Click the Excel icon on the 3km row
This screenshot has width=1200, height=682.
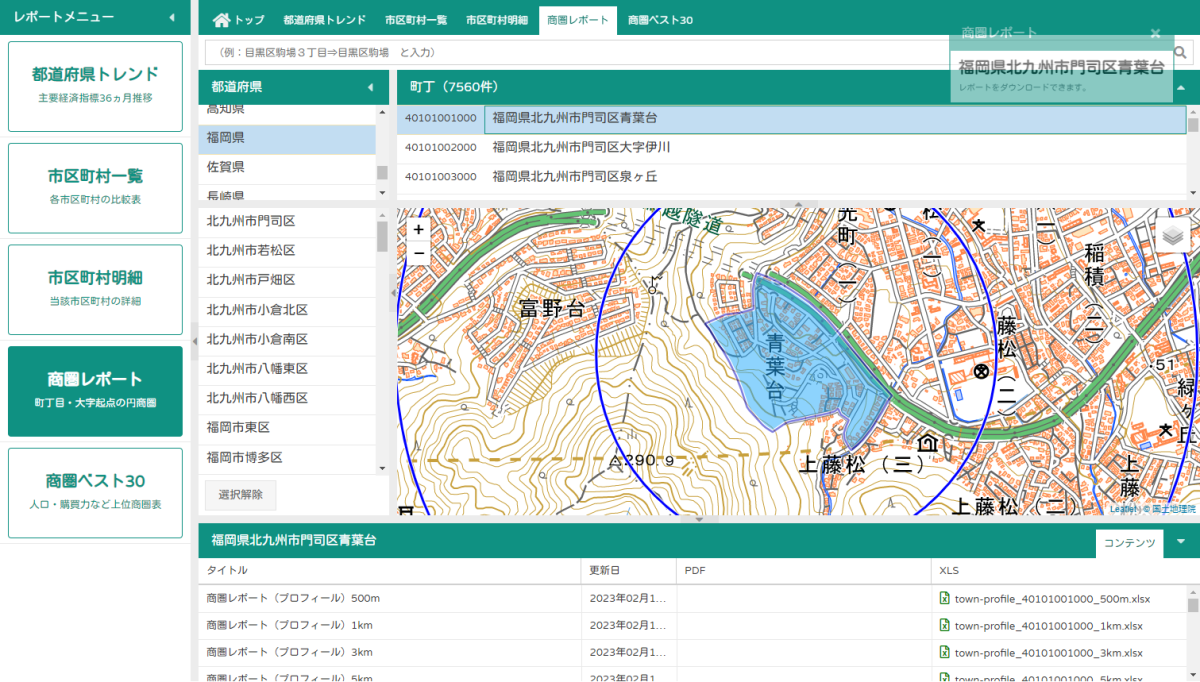[943, 652]
